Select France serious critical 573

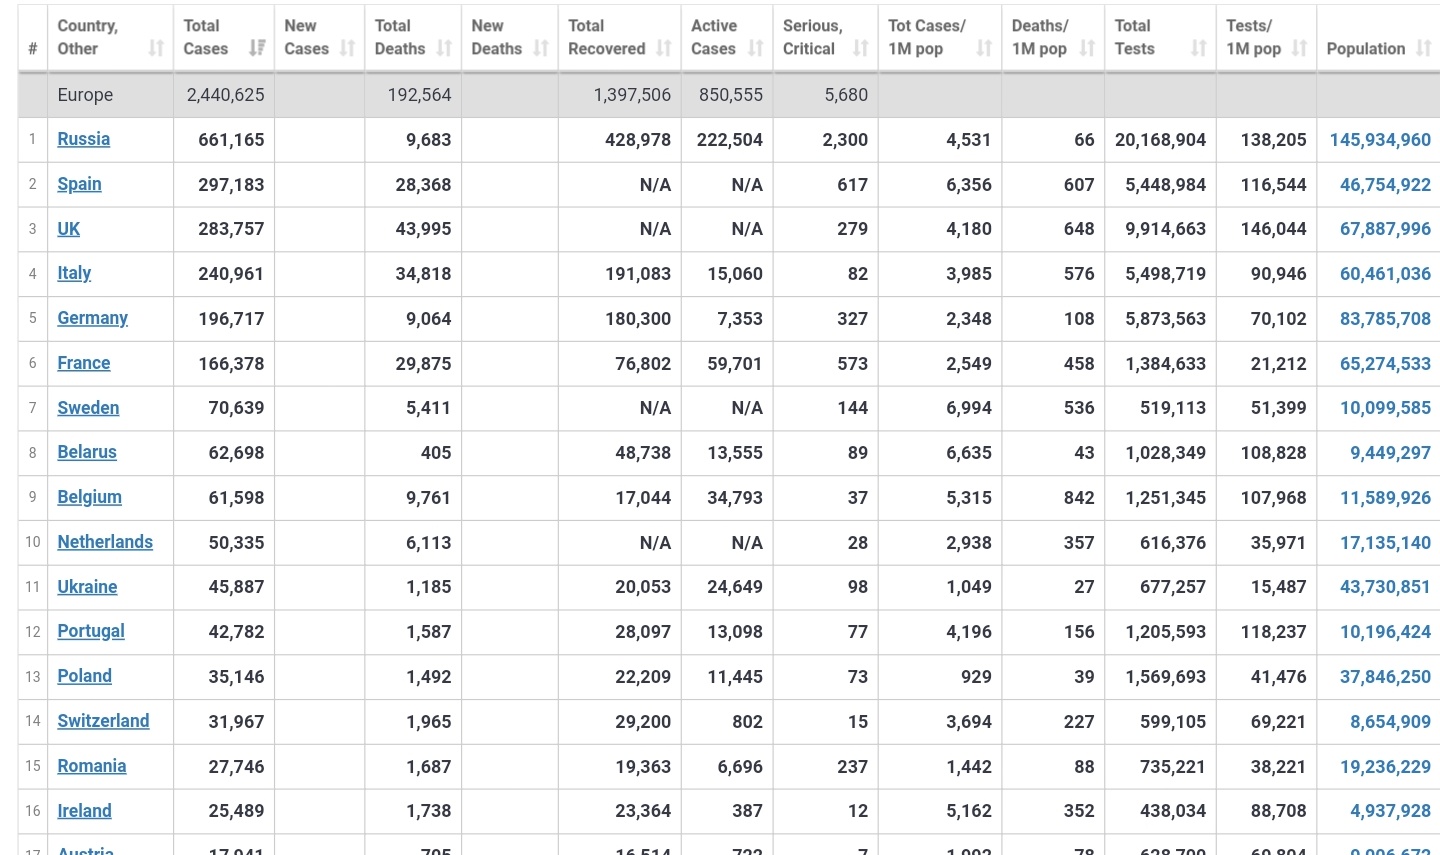(x=852, y=364)
